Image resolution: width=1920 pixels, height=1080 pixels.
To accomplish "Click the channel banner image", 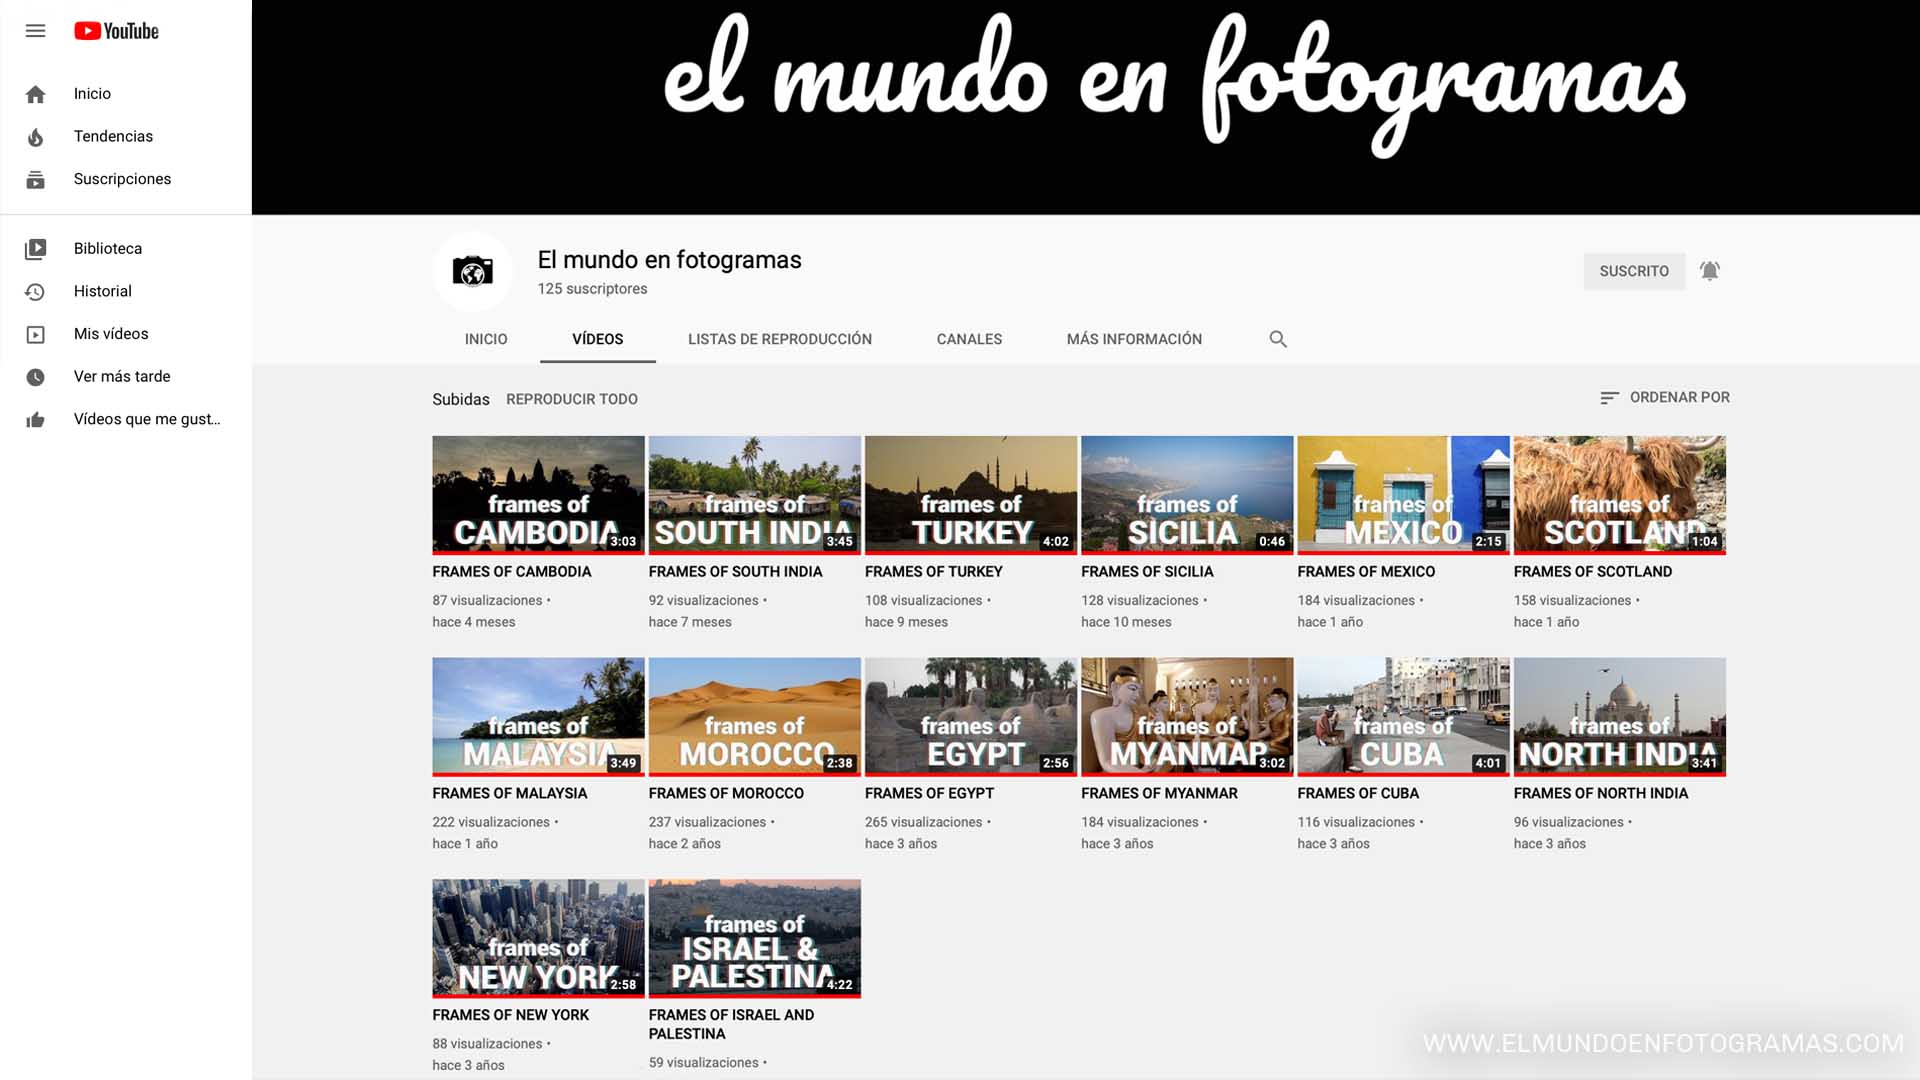I will 1086,107.
